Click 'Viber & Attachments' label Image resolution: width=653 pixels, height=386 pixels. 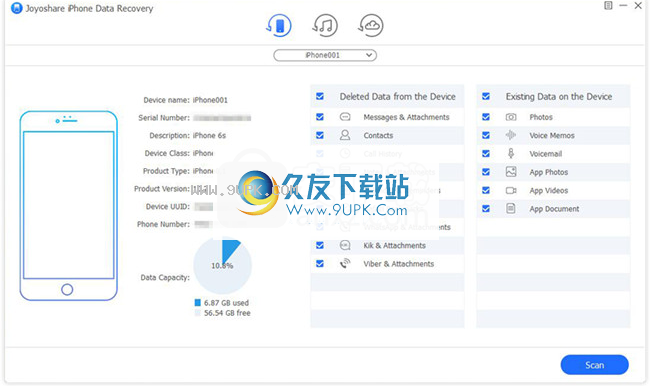pyautogui.click(x=399, y=264)
